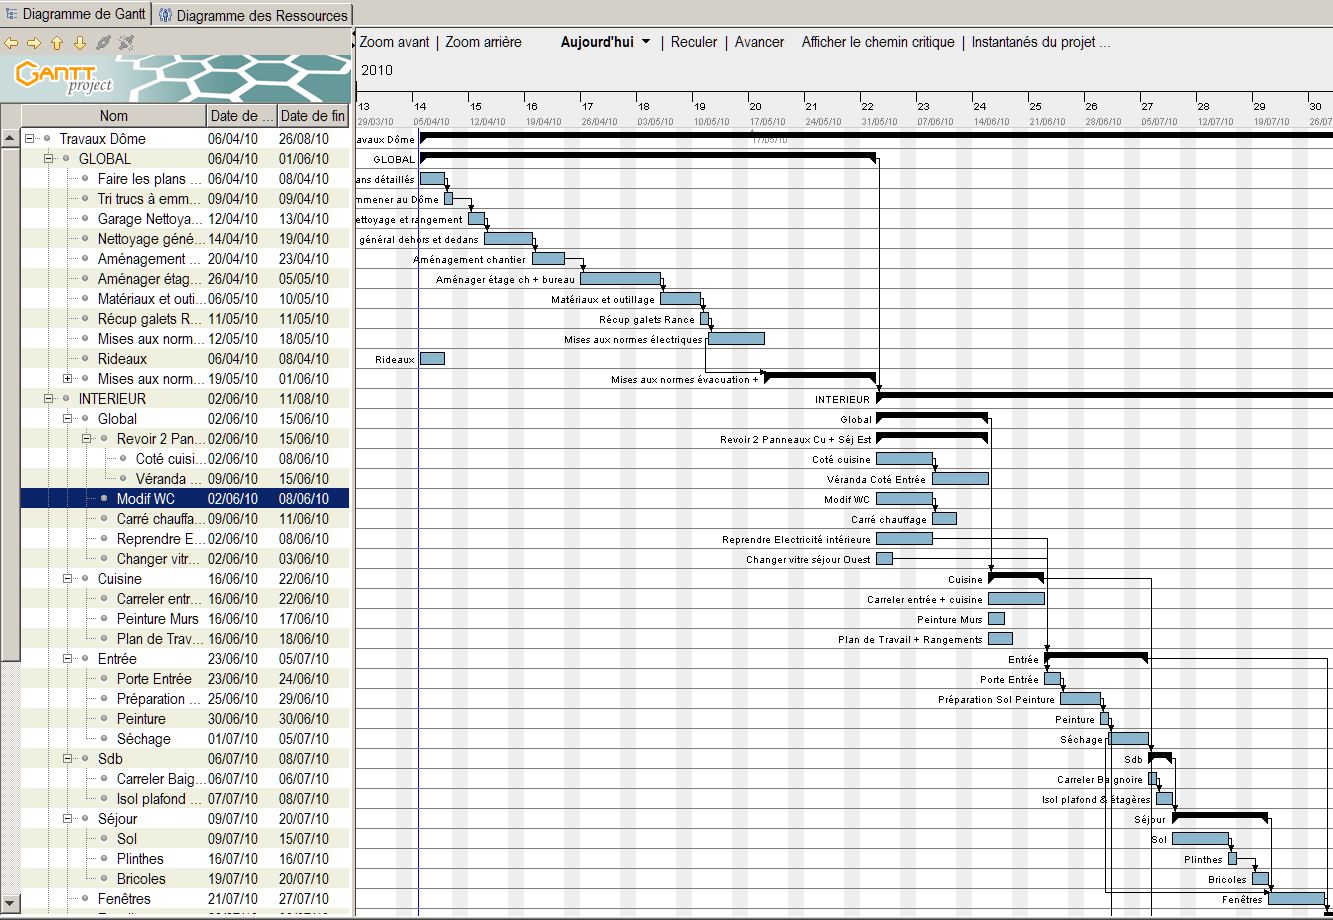Image resolution: width=1333 pixels, height=920 pixels.
Task: Click the indent task right arrow icon
Action: coord(34,43)
